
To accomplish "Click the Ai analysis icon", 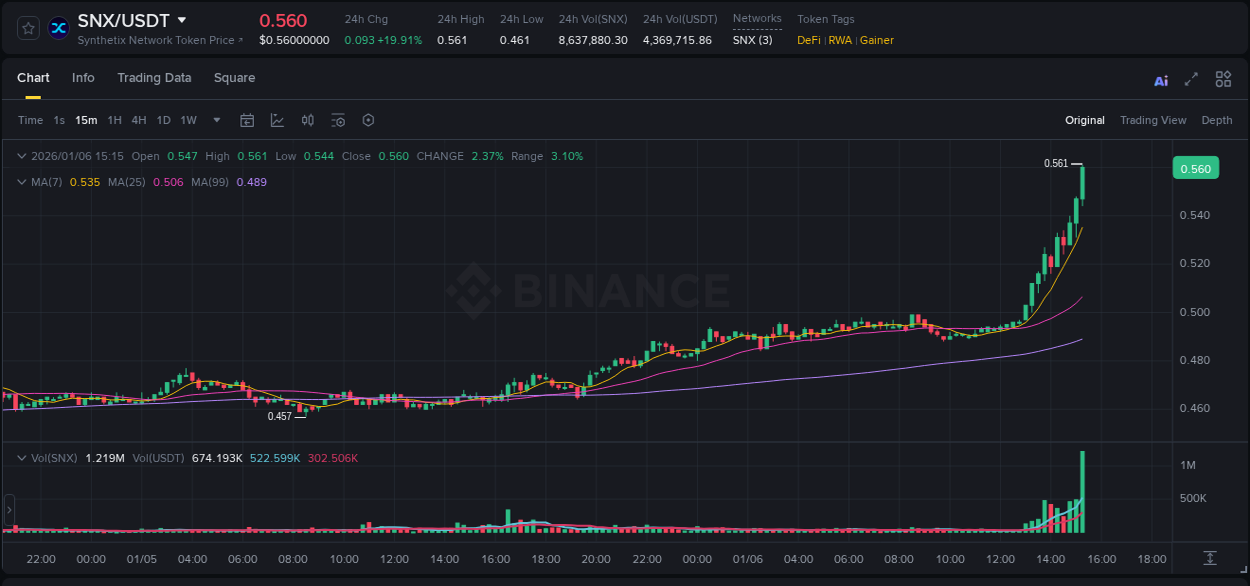I will tap(1160, 78).
